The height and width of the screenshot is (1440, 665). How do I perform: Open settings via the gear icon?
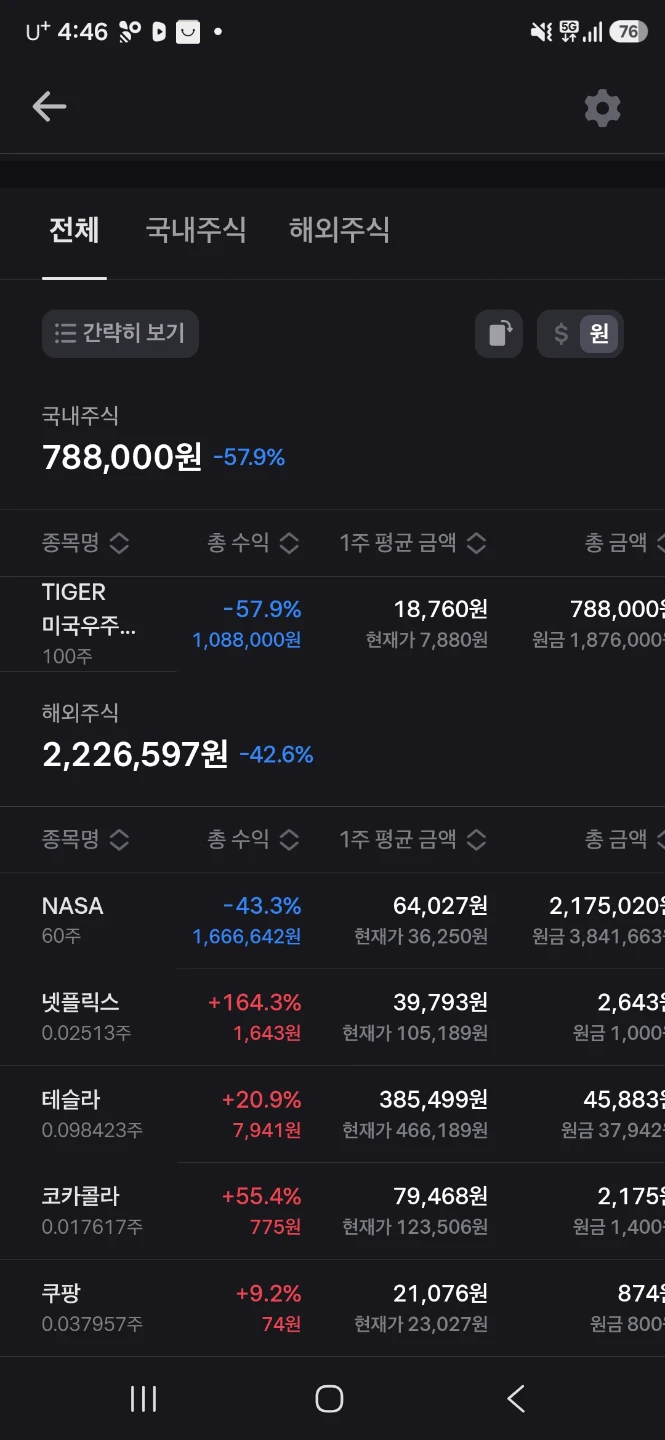(602, 107)
